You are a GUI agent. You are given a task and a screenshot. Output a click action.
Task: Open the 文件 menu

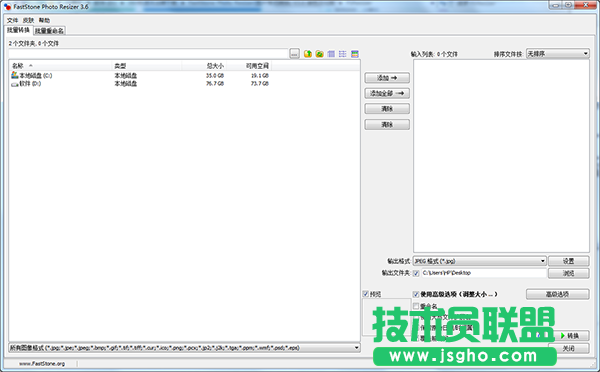pyautogui.click(x=12, y=20)
